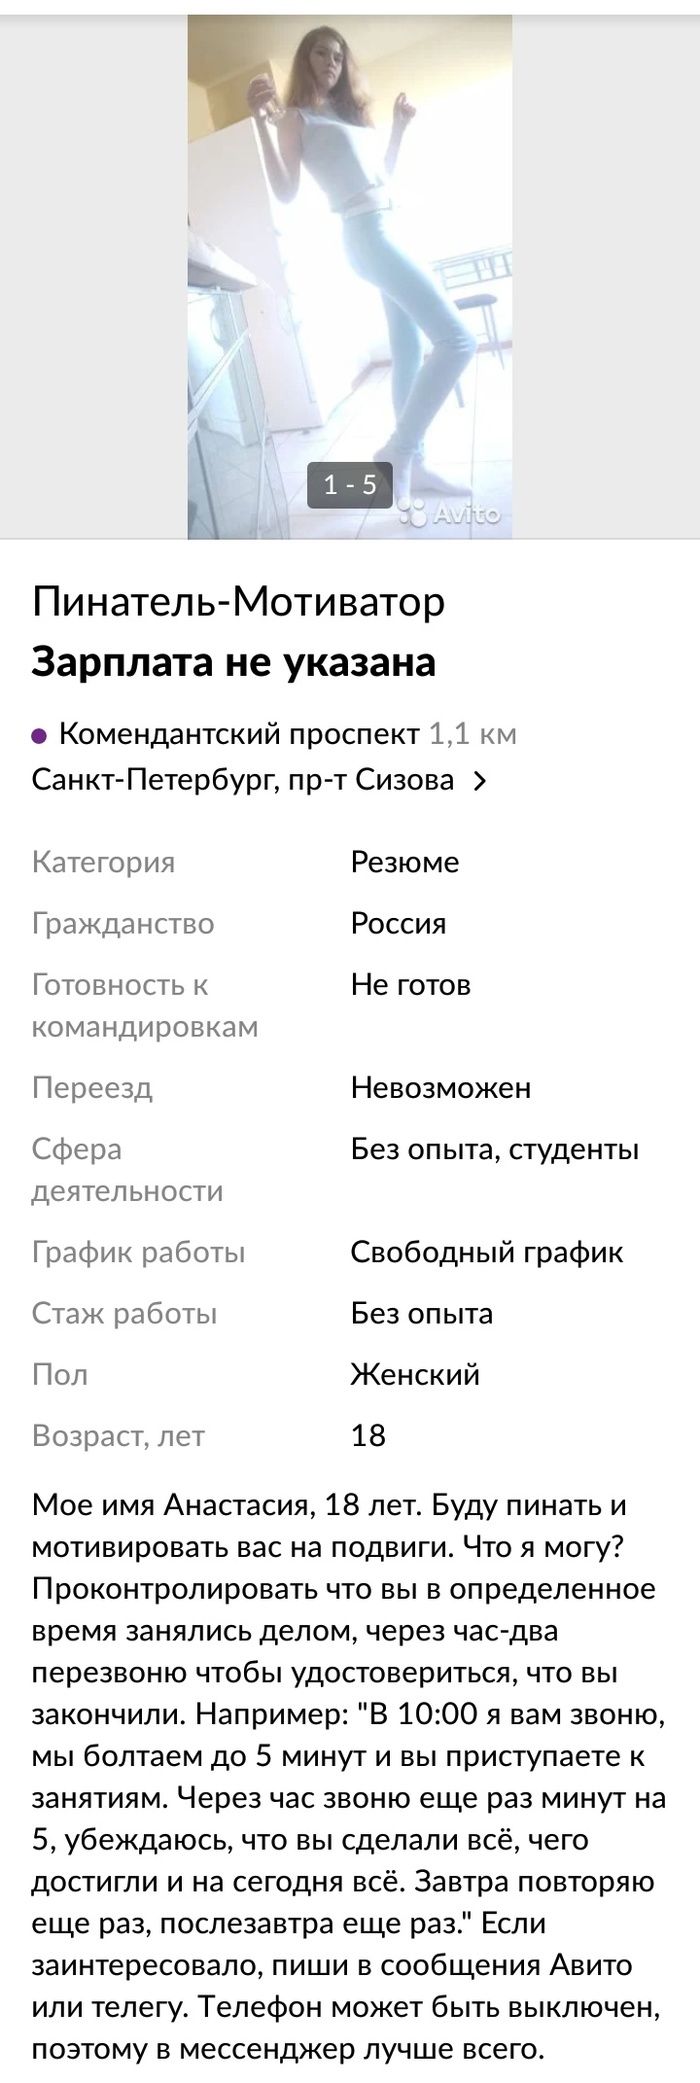
Task: Tap the "1 - 5" photo counter badge
Action: pyautogui.click(x=350, y=485)
